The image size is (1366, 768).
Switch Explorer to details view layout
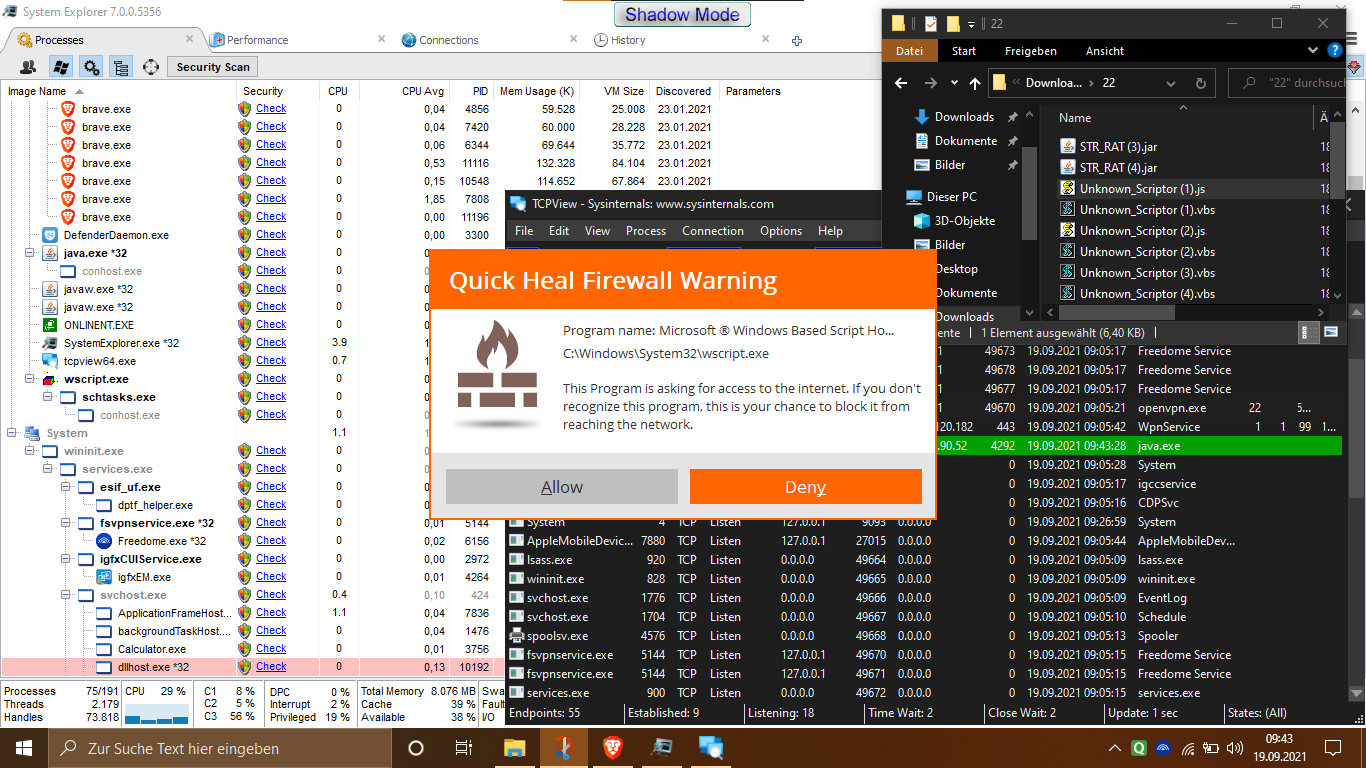[x=1307, y=332]
